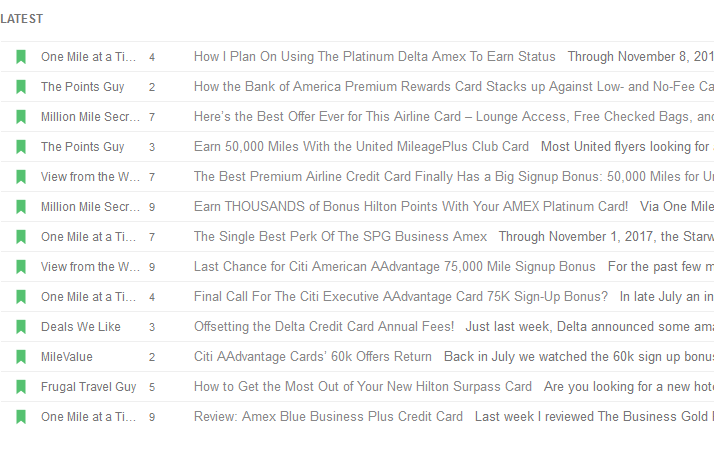Click bookmark icon beside SPG Business Amex article
The width and height of the screenshot is (714, 455).
(21, 237)
